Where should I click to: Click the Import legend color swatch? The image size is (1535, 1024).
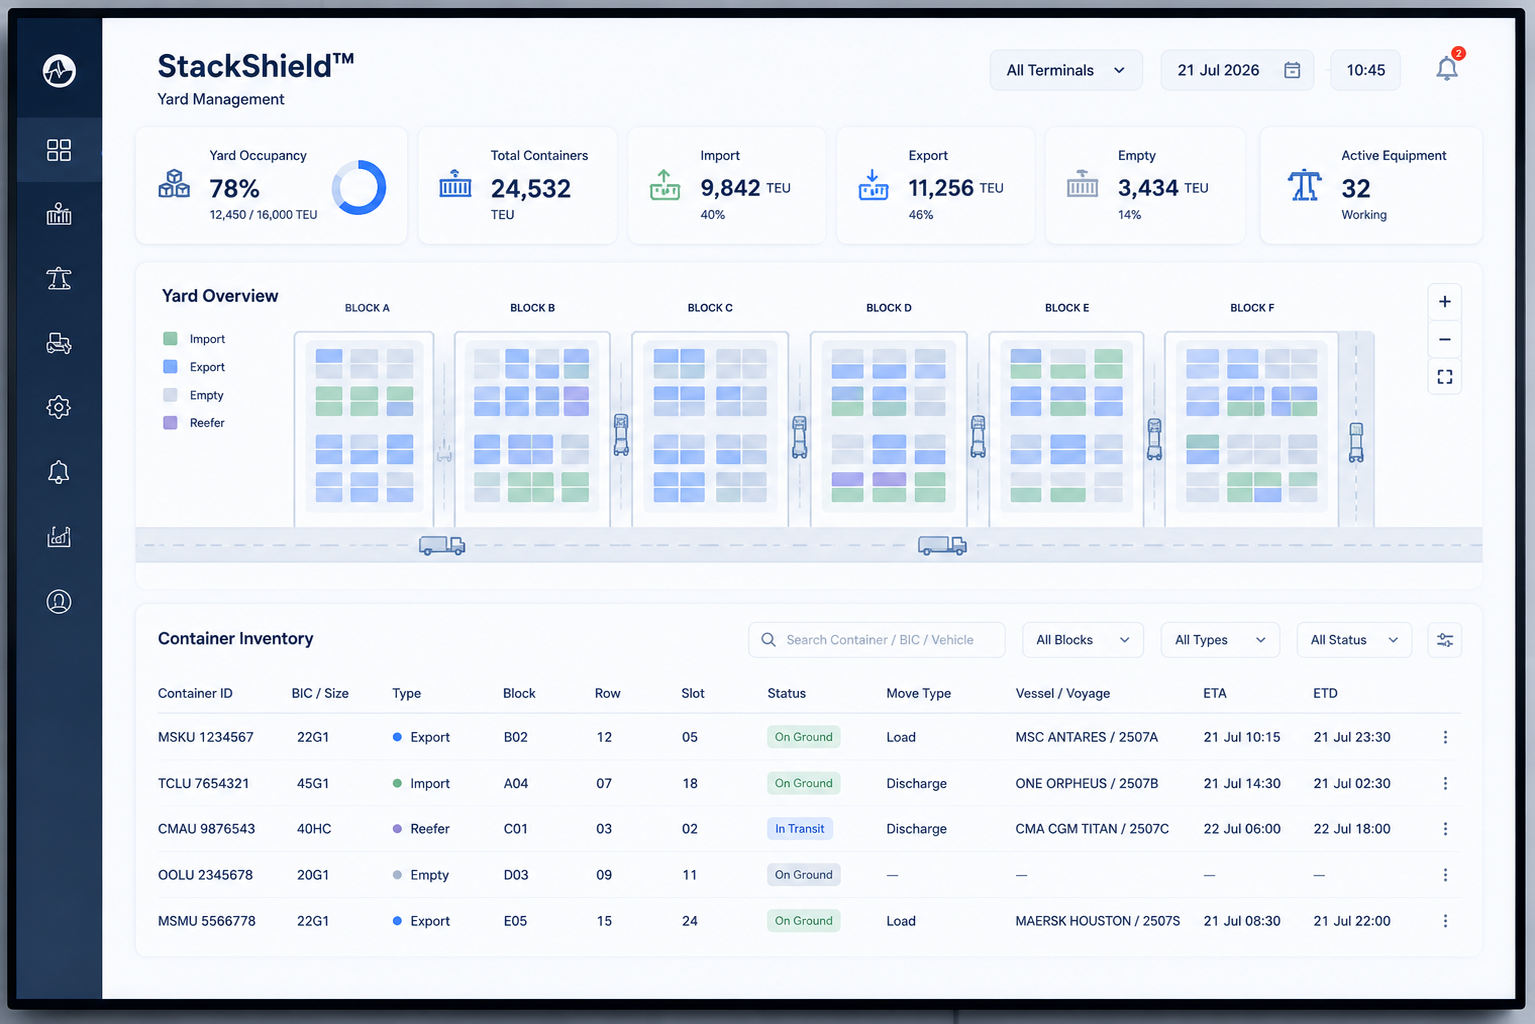click(170, 339)
